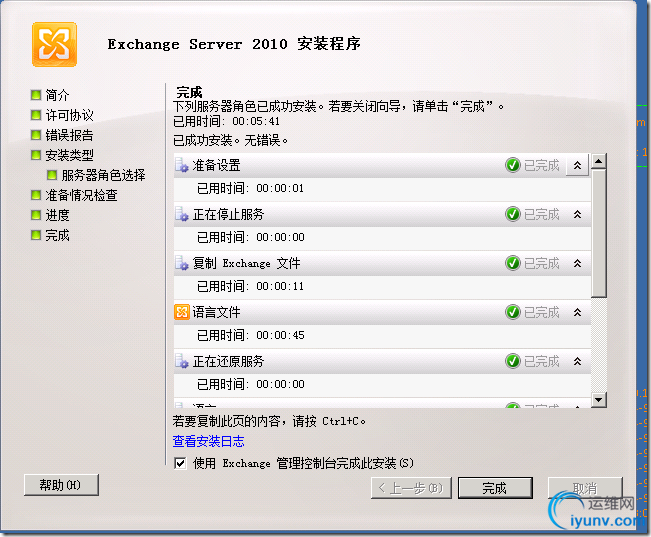The height and width of the screenshot is (537, 651).
Task: Collapse the 正在停止服务 section
Action: pos(578,214)
